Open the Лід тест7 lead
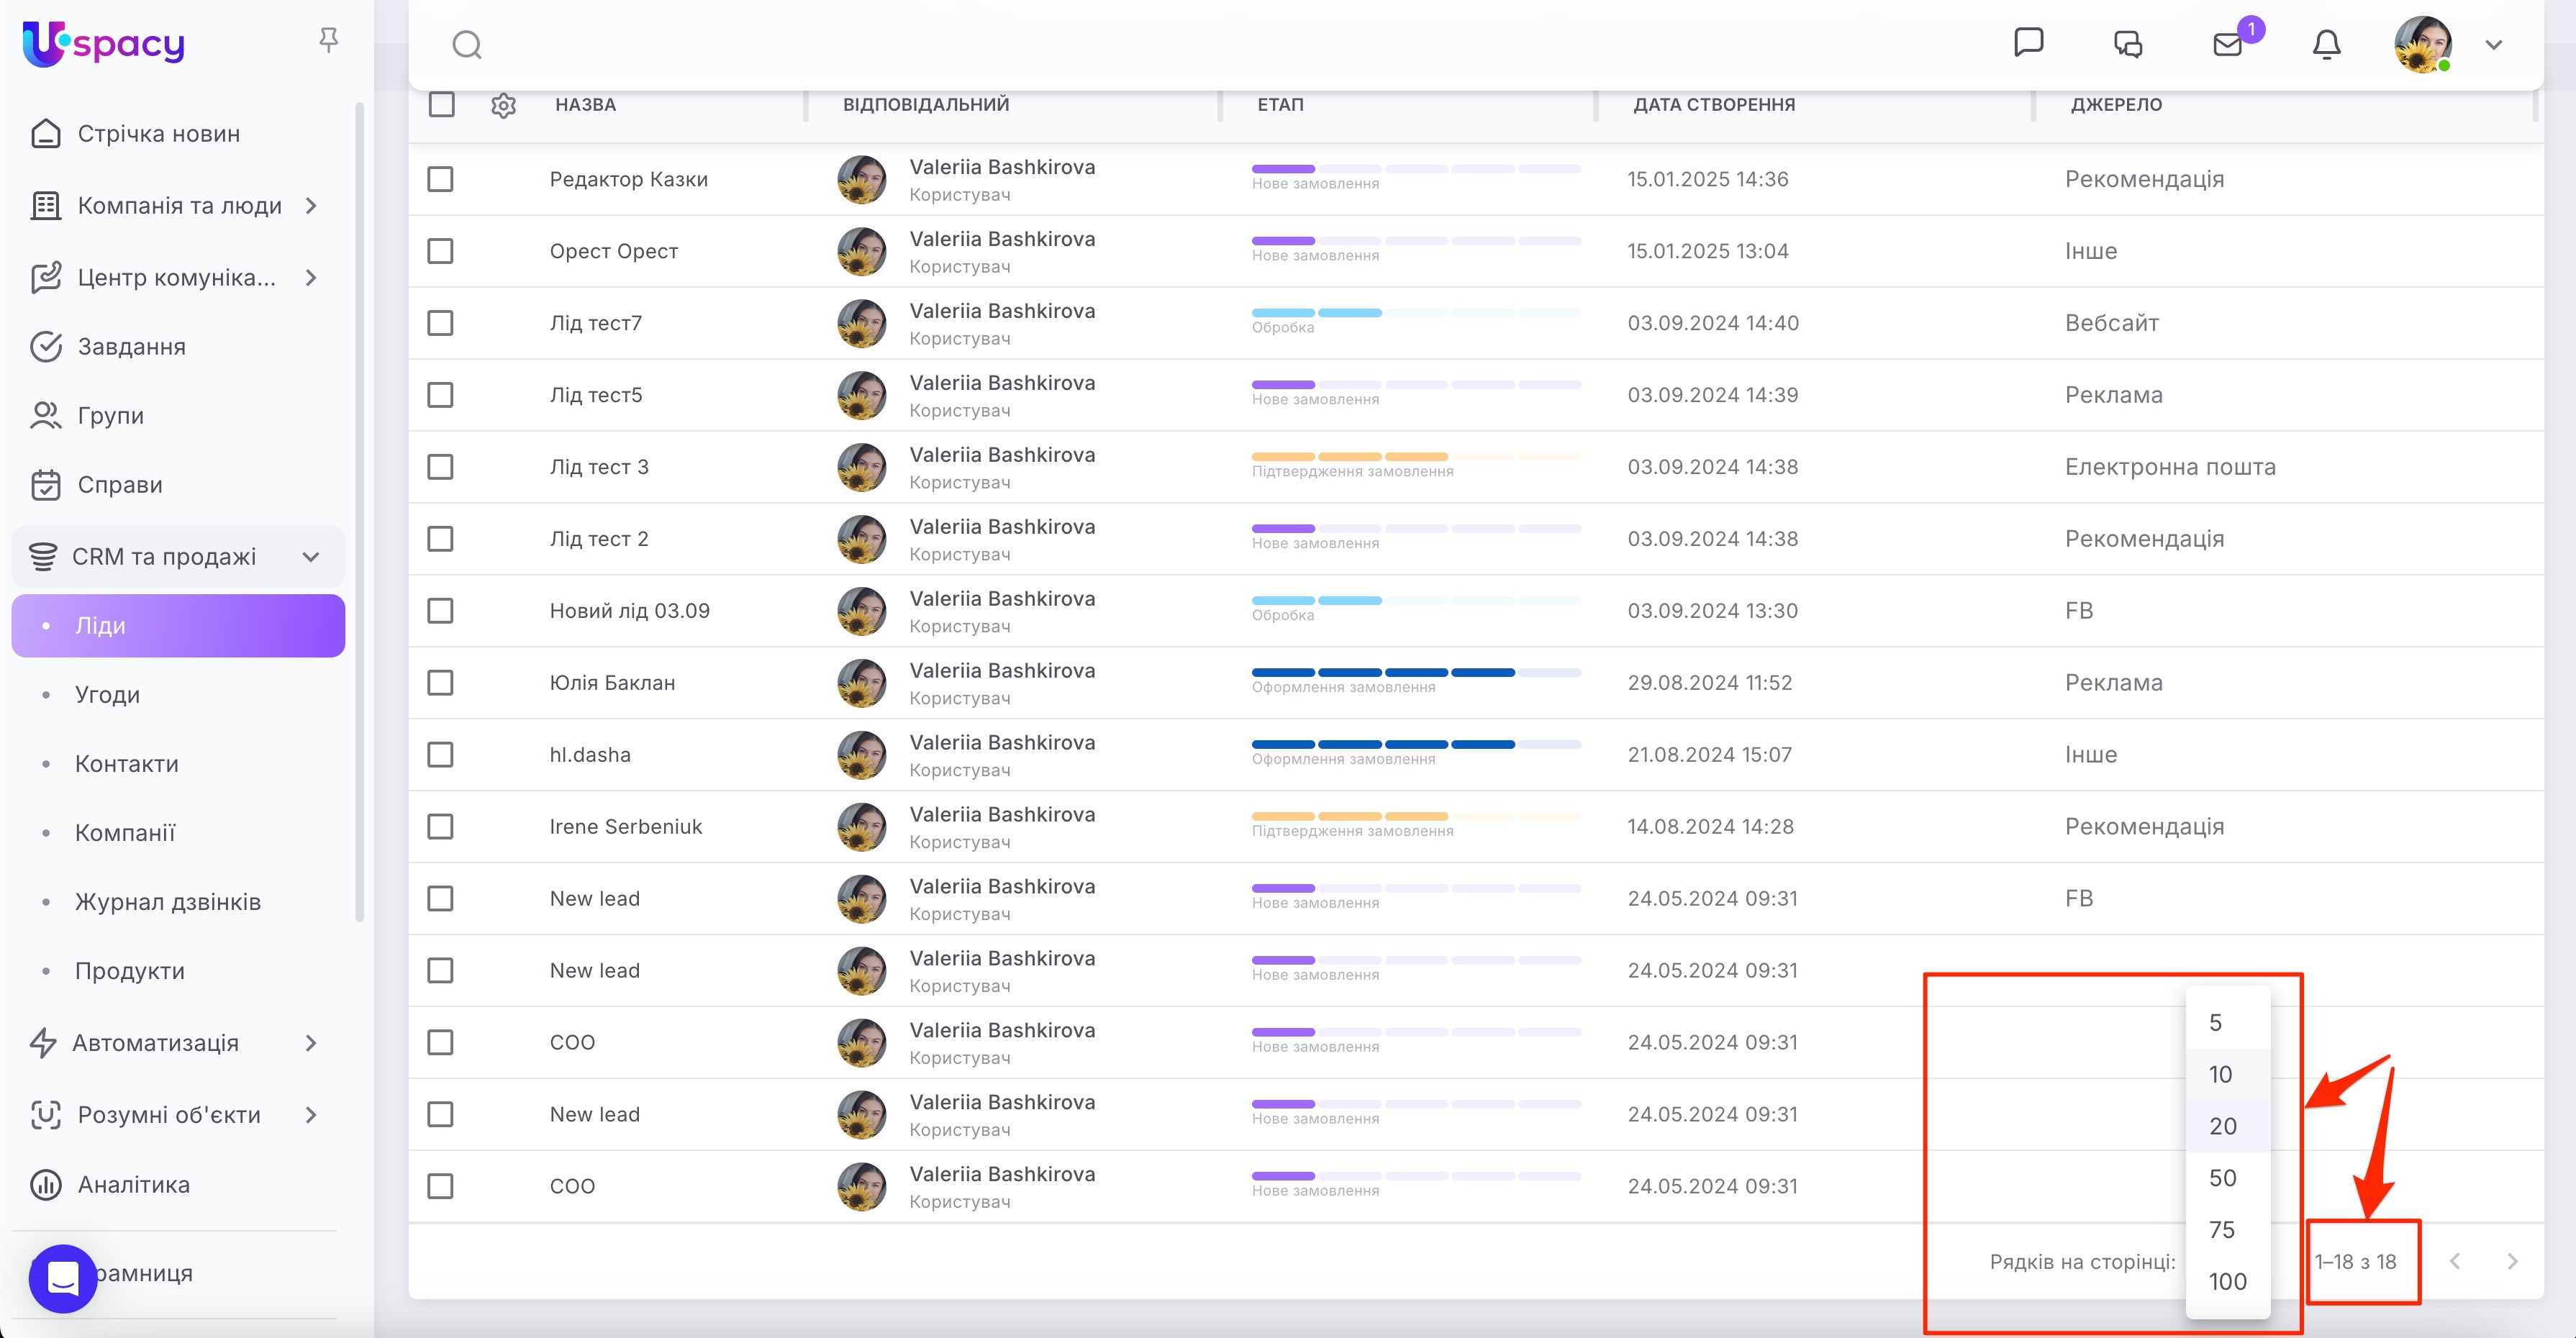 [x=596, y=323]
